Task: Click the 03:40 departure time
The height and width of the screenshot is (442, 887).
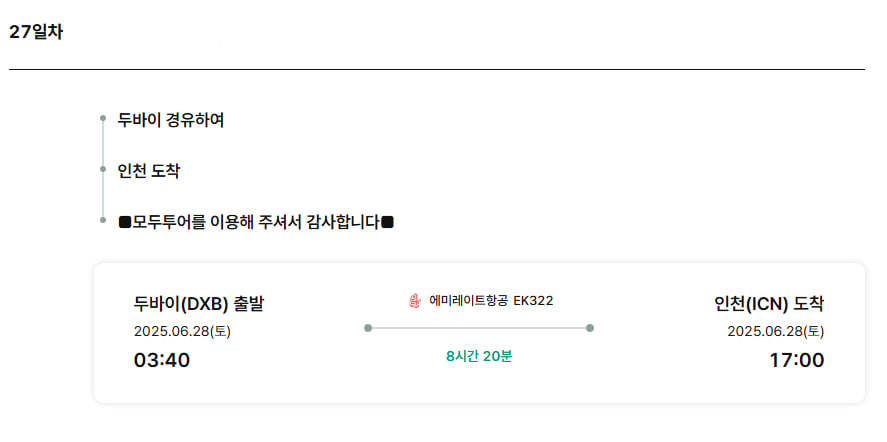Action: click(162, 361)
